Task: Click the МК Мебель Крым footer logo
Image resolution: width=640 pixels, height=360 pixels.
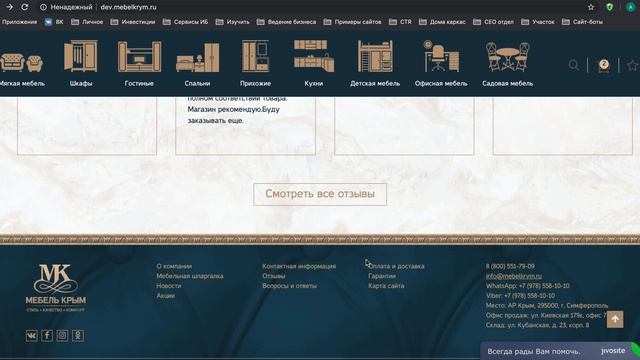Action: click(x=56, y=288)
